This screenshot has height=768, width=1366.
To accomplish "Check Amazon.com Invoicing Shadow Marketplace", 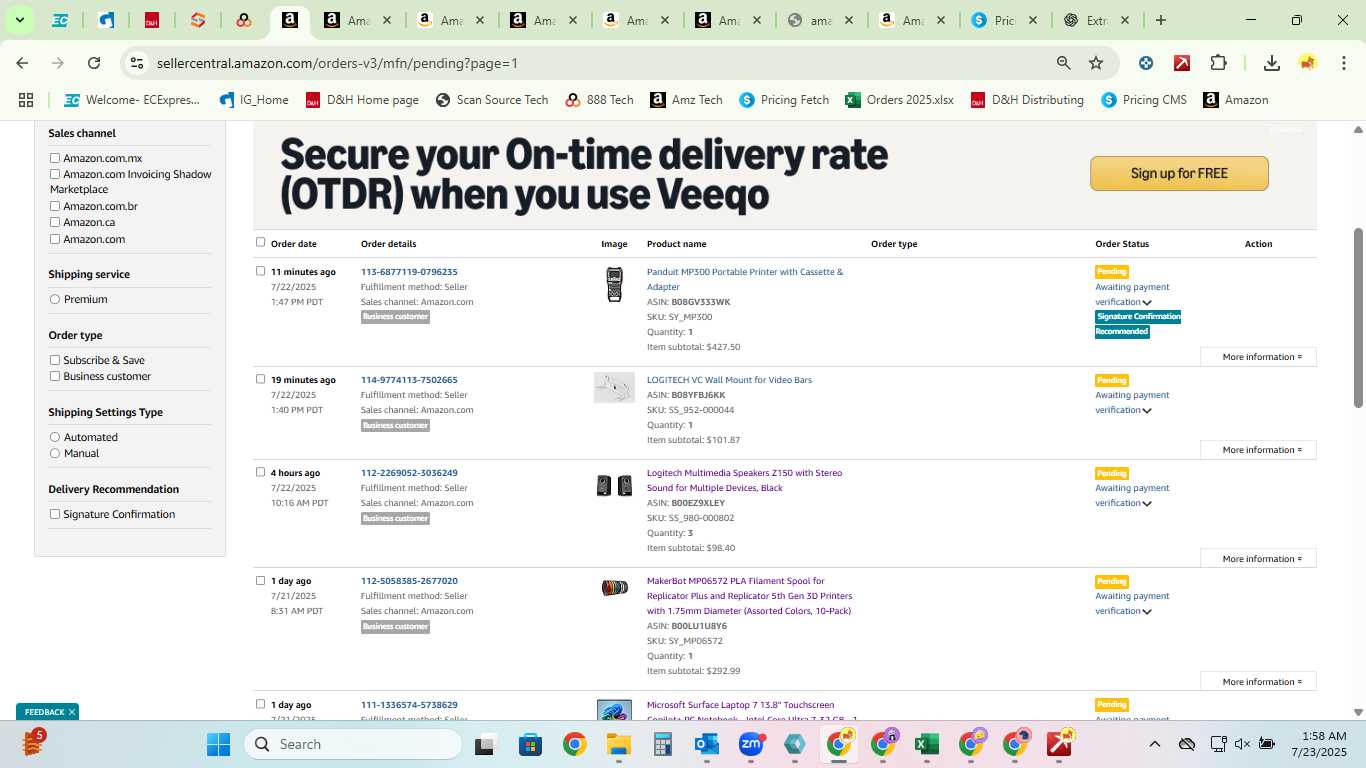I will tap(55, 174).
